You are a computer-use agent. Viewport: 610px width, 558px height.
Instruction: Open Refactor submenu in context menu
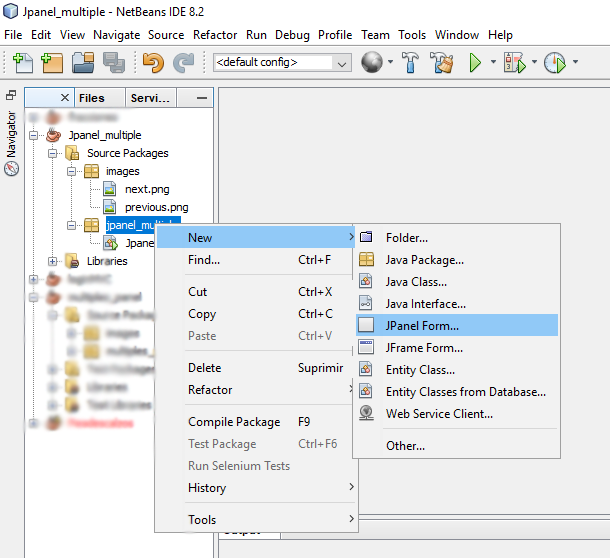256,390
